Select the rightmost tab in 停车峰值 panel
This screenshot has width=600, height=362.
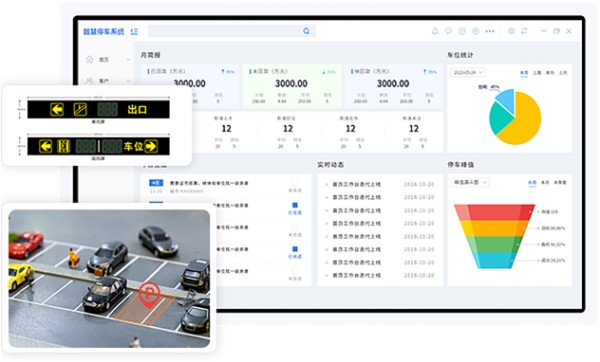(560, 183)
